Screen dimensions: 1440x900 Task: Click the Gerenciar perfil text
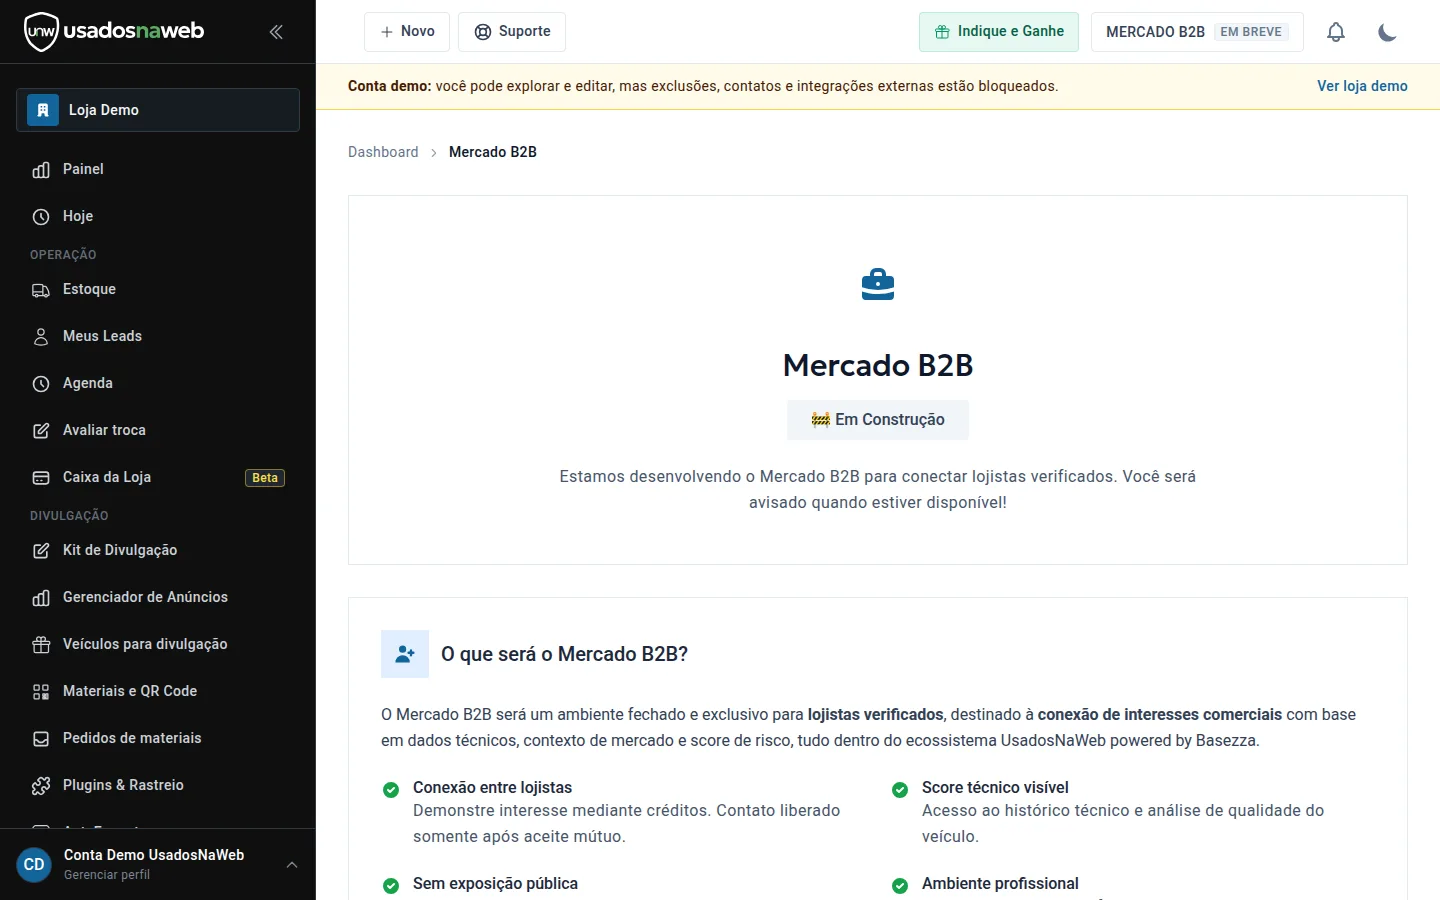click(107, 875)
